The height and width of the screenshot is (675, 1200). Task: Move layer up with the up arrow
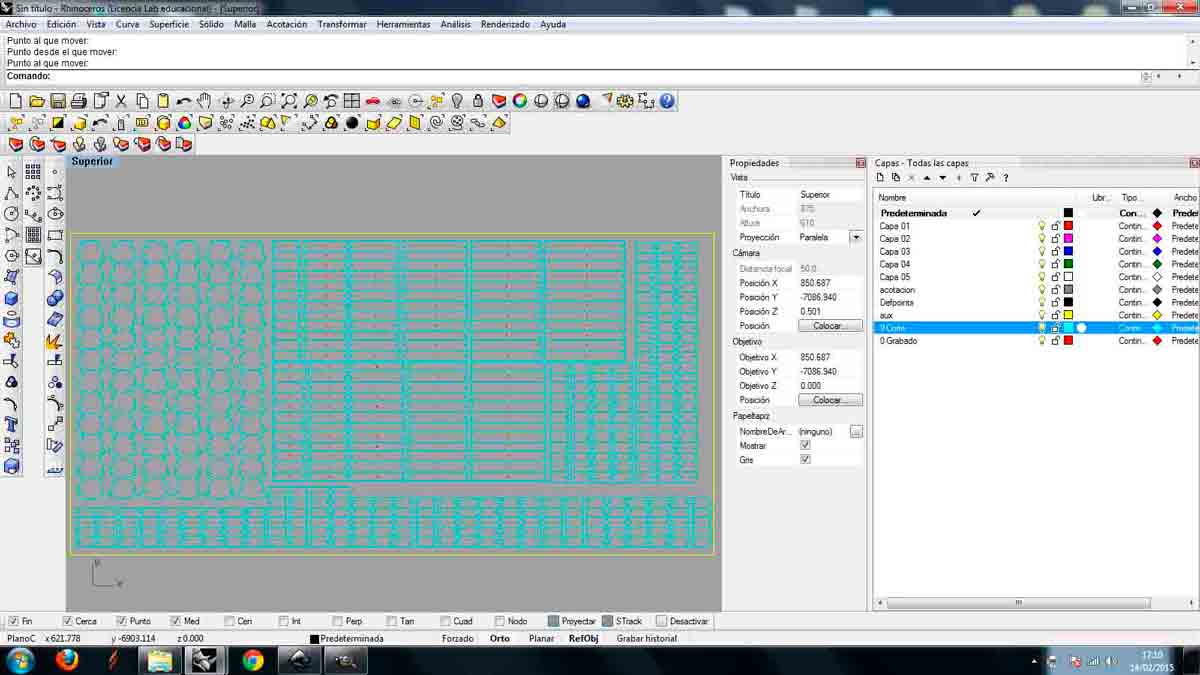(x=927, y=178)
